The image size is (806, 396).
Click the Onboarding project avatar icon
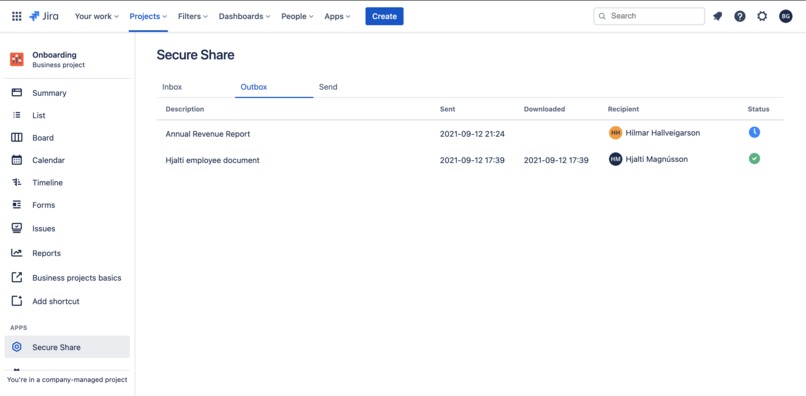(17, 59)
